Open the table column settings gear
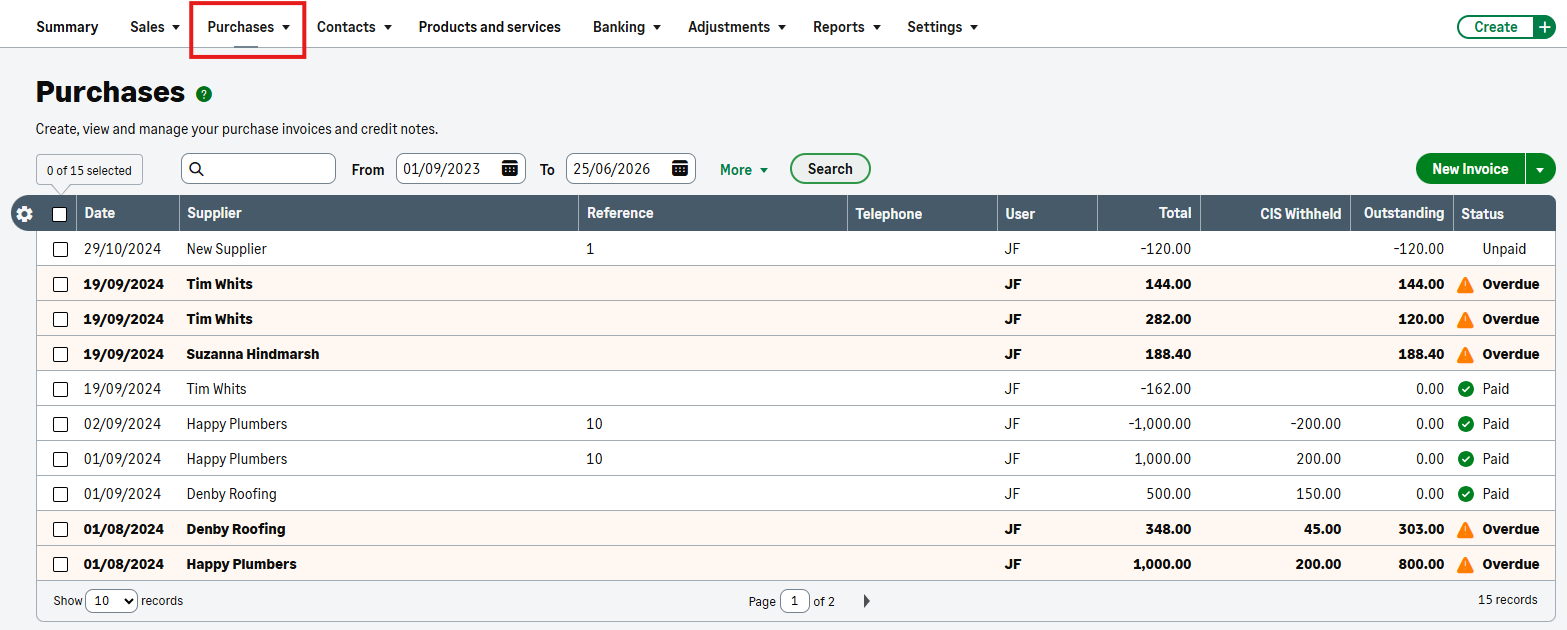The image size is (1567, 630). pos(25,214)
